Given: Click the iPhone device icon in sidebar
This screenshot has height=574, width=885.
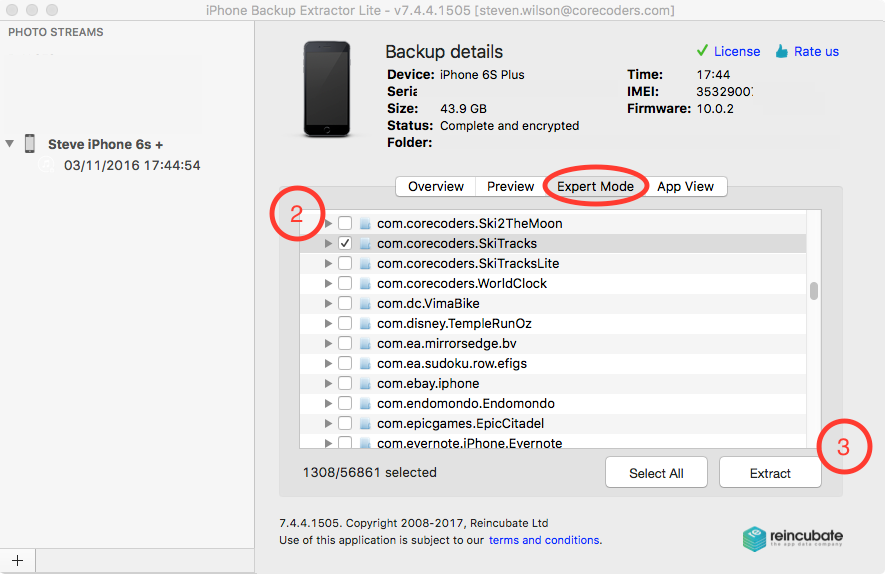Looking at the screenshot, I should click(x=30, y=144).
